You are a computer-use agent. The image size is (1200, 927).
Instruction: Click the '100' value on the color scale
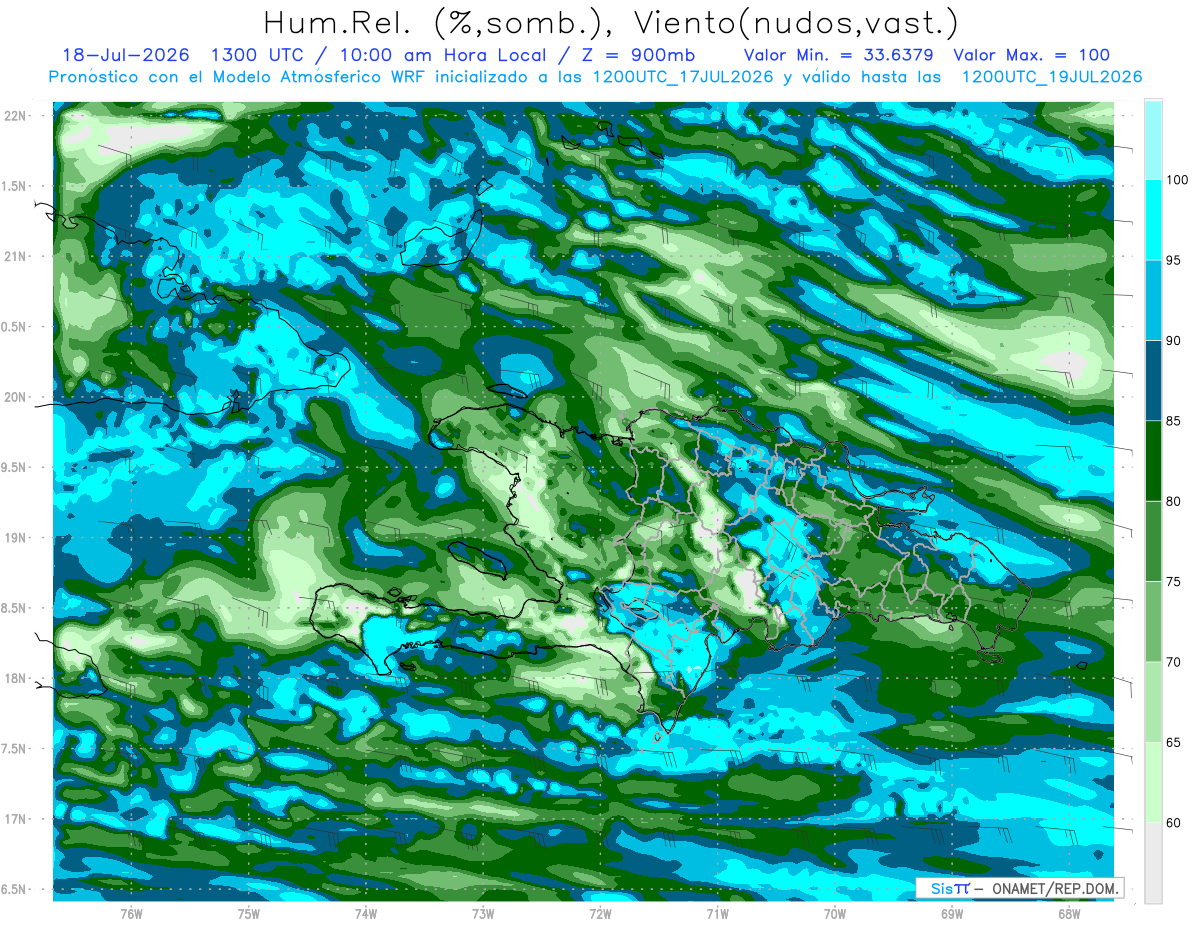[1178, 180]
